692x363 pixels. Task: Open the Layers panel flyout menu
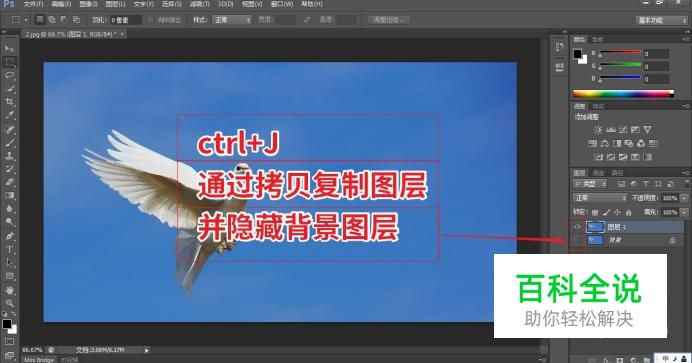point(686,172)
